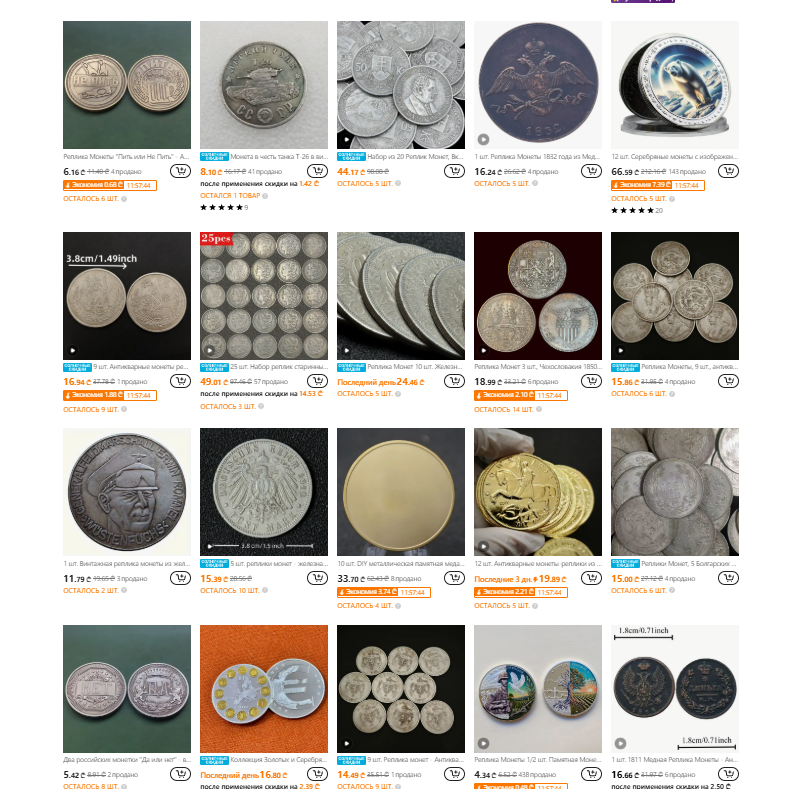Image resolution: width=786 pixels, height=789 pixels.
Task: Add the 15.00€ Bulgarian coin replicas to cart
Action: (728, 578)
